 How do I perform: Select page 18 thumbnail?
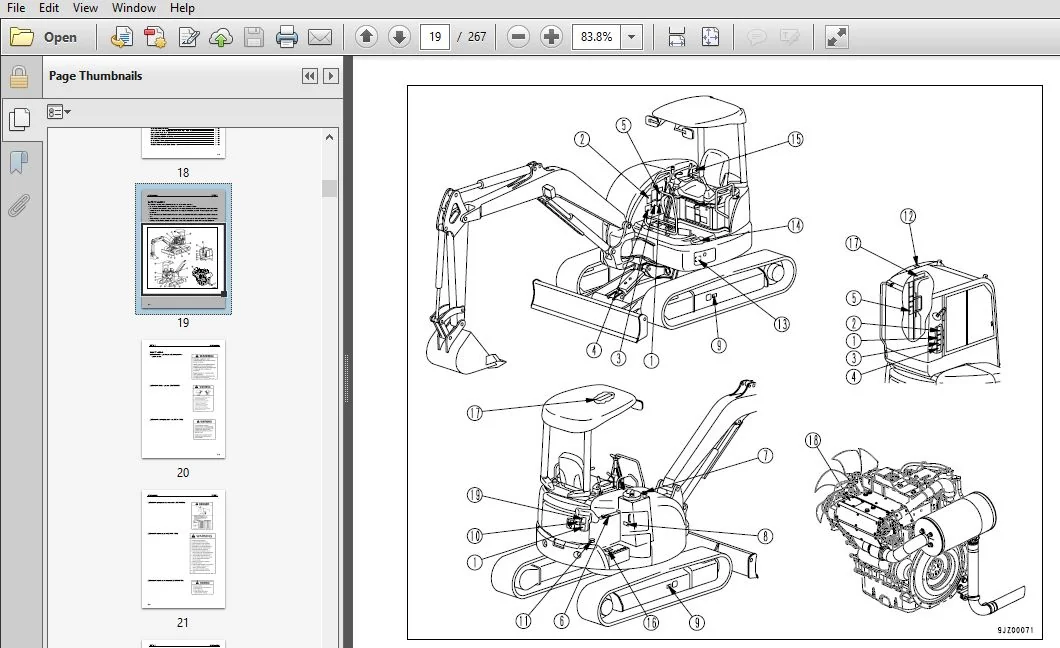pyautogui.click(x=183, y=143)
